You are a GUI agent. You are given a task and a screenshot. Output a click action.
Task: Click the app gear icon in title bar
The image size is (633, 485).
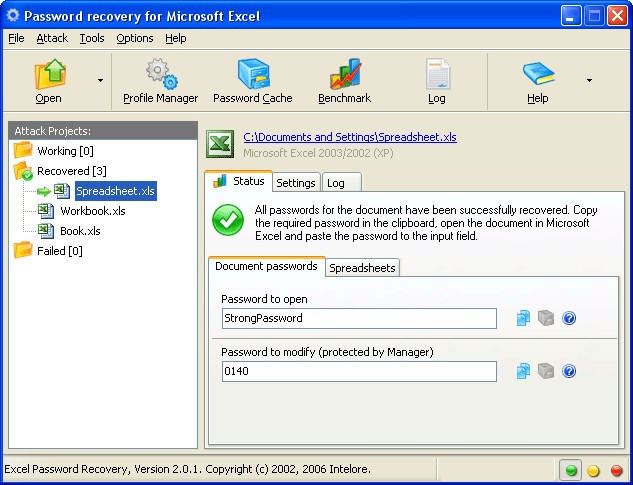click(13, 15)
